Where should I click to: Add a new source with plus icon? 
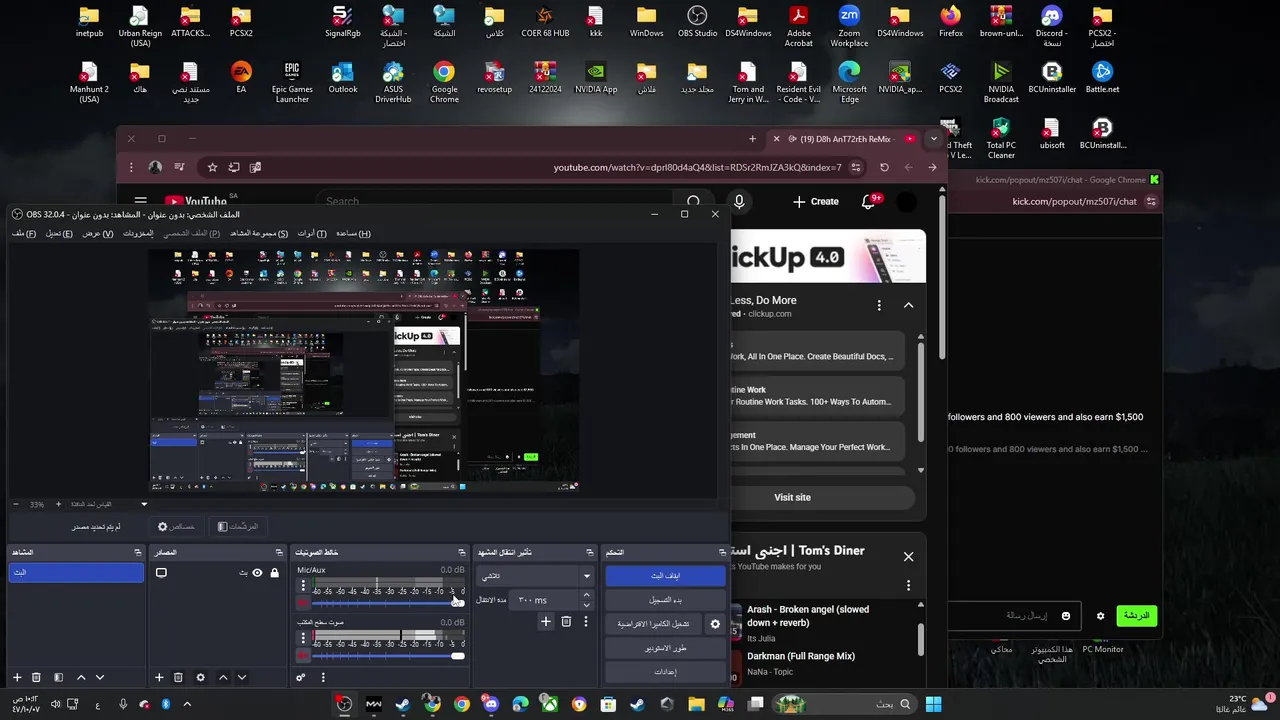[x=158, y=677]
